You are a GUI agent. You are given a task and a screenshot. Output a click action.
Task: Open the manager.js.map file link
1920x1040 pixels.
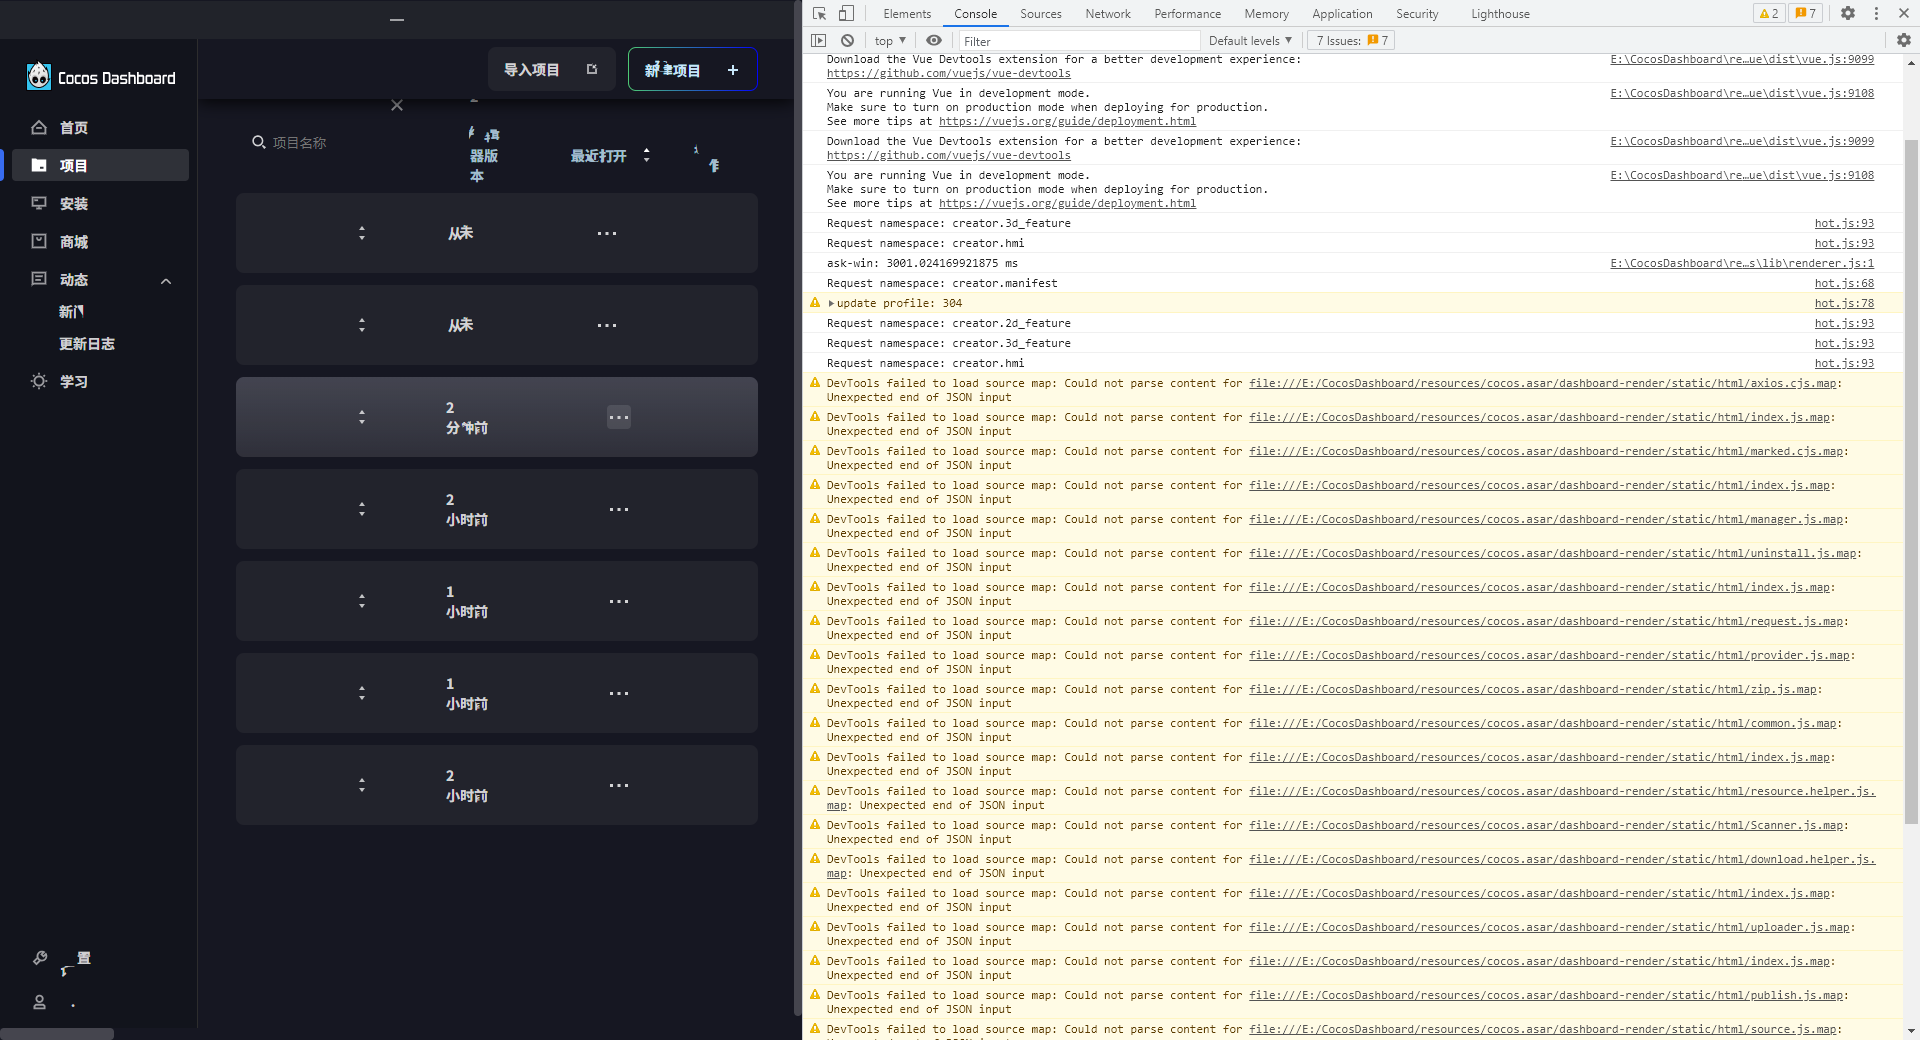(x=1546, y=519)
